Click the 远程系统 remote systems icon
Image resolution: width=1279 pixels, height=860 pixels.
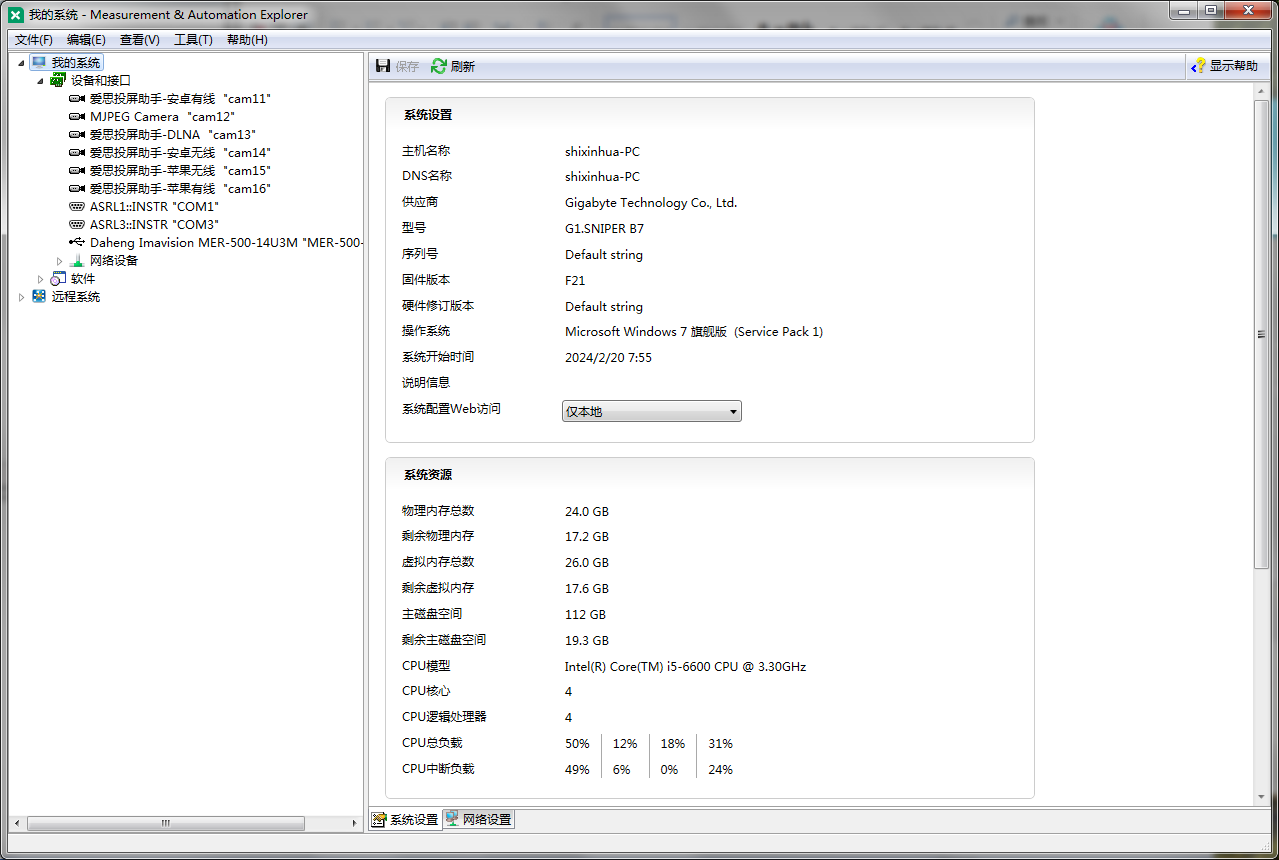39,297
